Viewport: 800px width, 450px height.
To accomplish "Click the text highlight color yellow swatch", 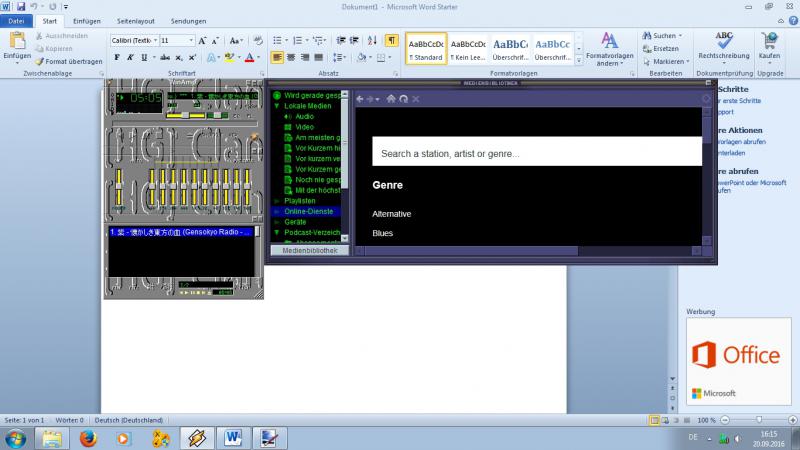I will pyautogui.click(x=229, y=58).
